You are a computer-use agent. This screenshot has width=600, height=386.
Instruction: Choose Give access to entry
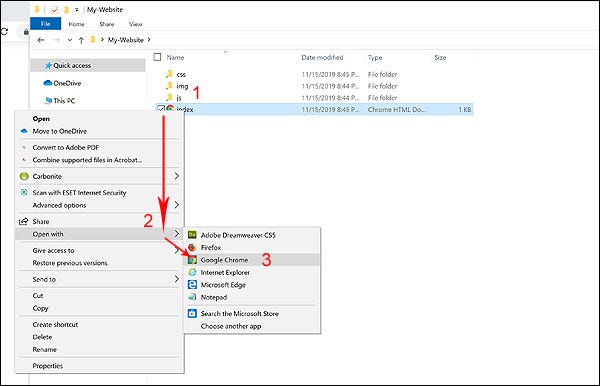pyautogui.click(x=99, y=251)
